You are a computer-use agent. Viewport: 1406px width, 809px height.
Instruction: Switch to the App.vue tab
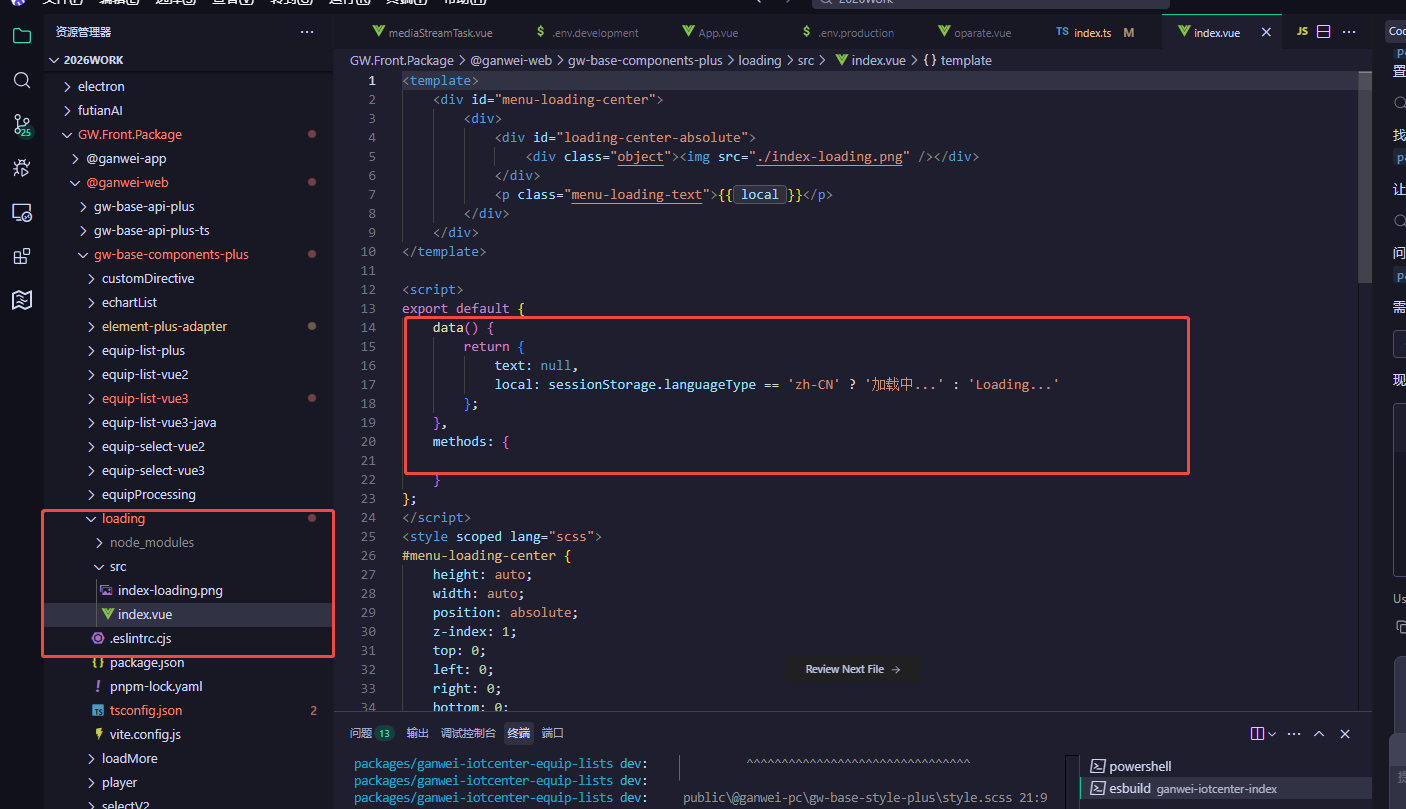click(x=719, y=33)
